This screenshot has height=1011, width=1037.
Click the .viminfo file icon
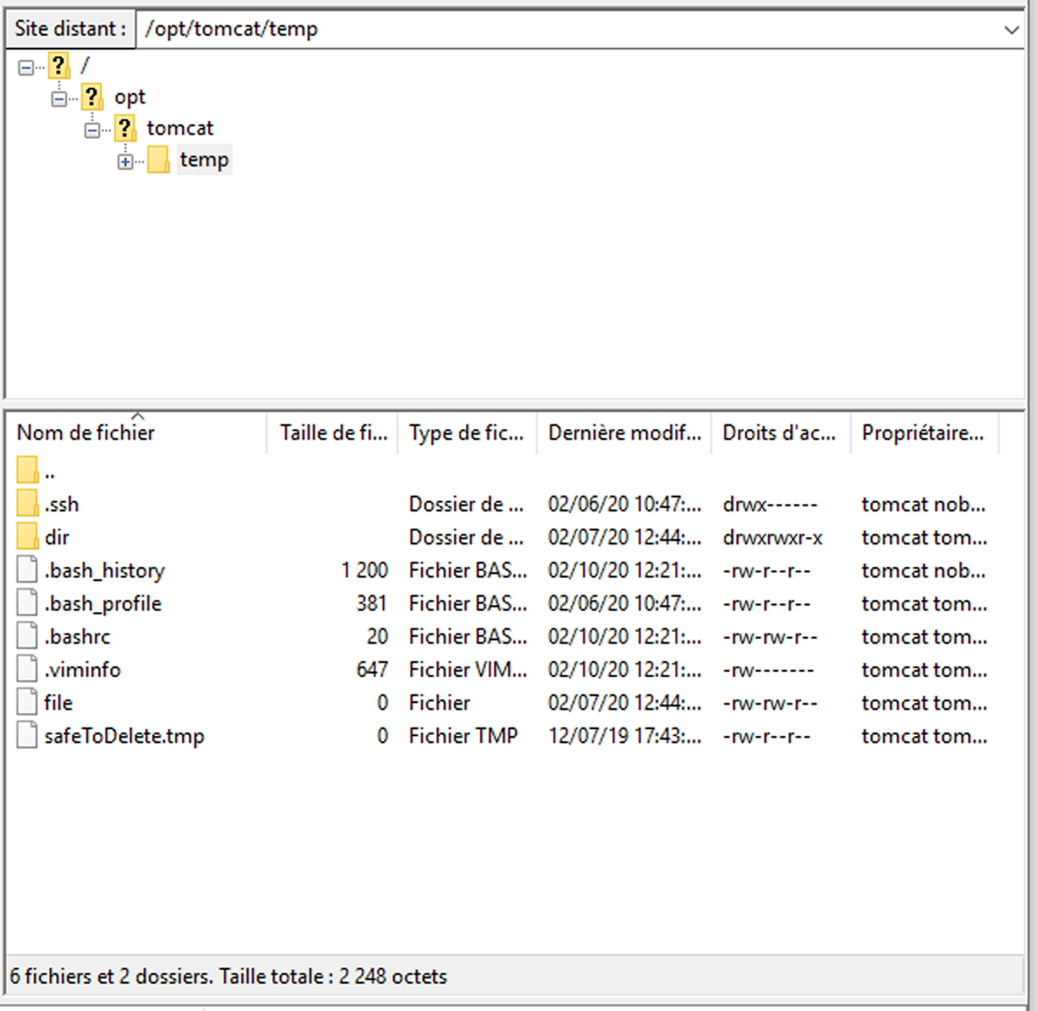pyautogui.click(x=28, y=670)
